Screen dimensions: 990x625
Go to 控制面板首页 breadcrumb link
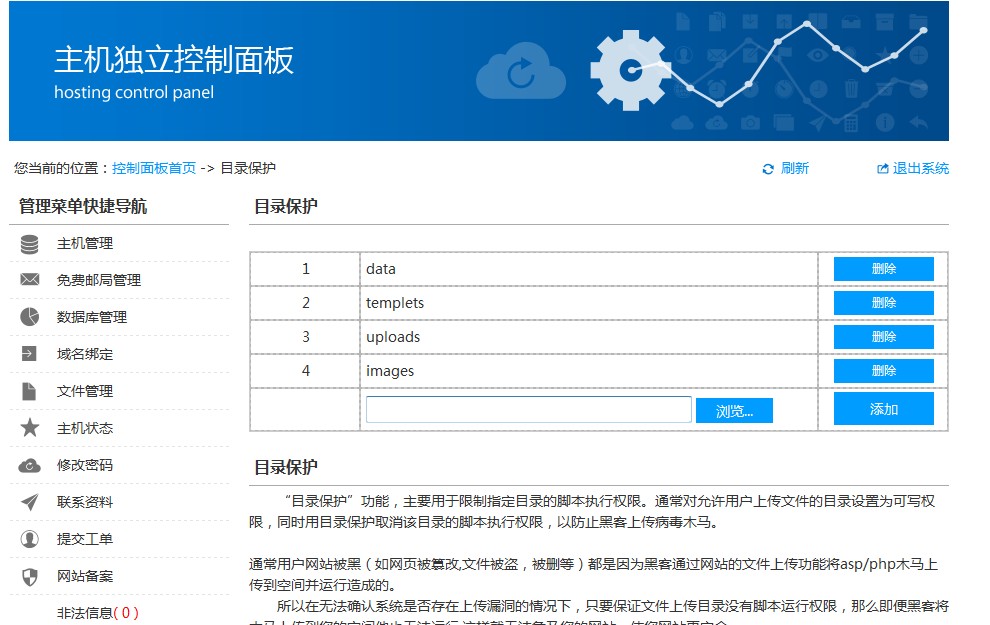point(154,169)
